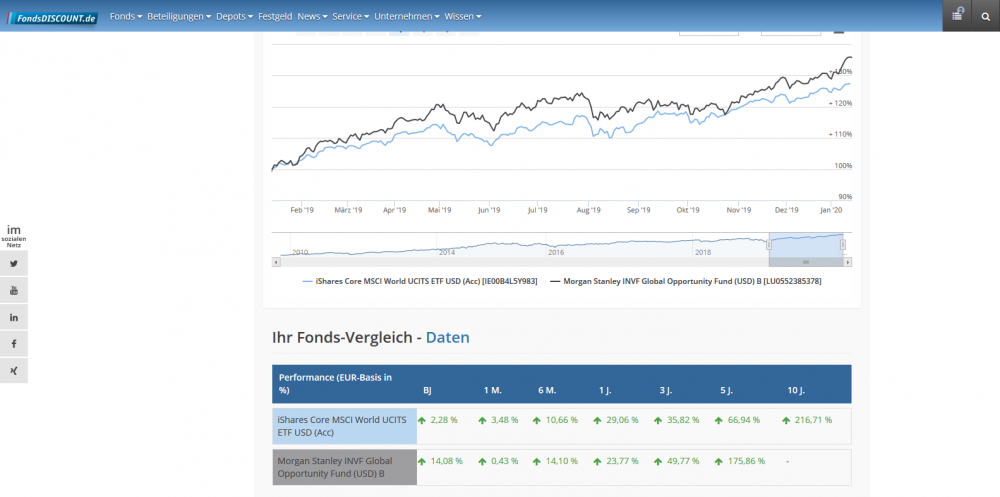Open the FondsDISCOUNT.de logo home link
Image resolution: width=1000 pixels, height=497 pixels.
pos(53,18)
